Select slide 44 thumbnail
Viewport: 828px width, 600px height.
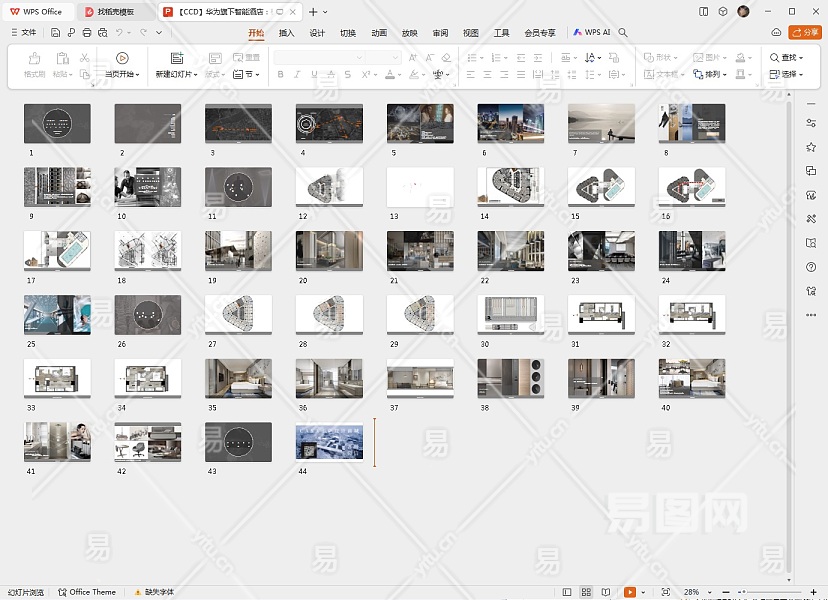tap(329, 441)
